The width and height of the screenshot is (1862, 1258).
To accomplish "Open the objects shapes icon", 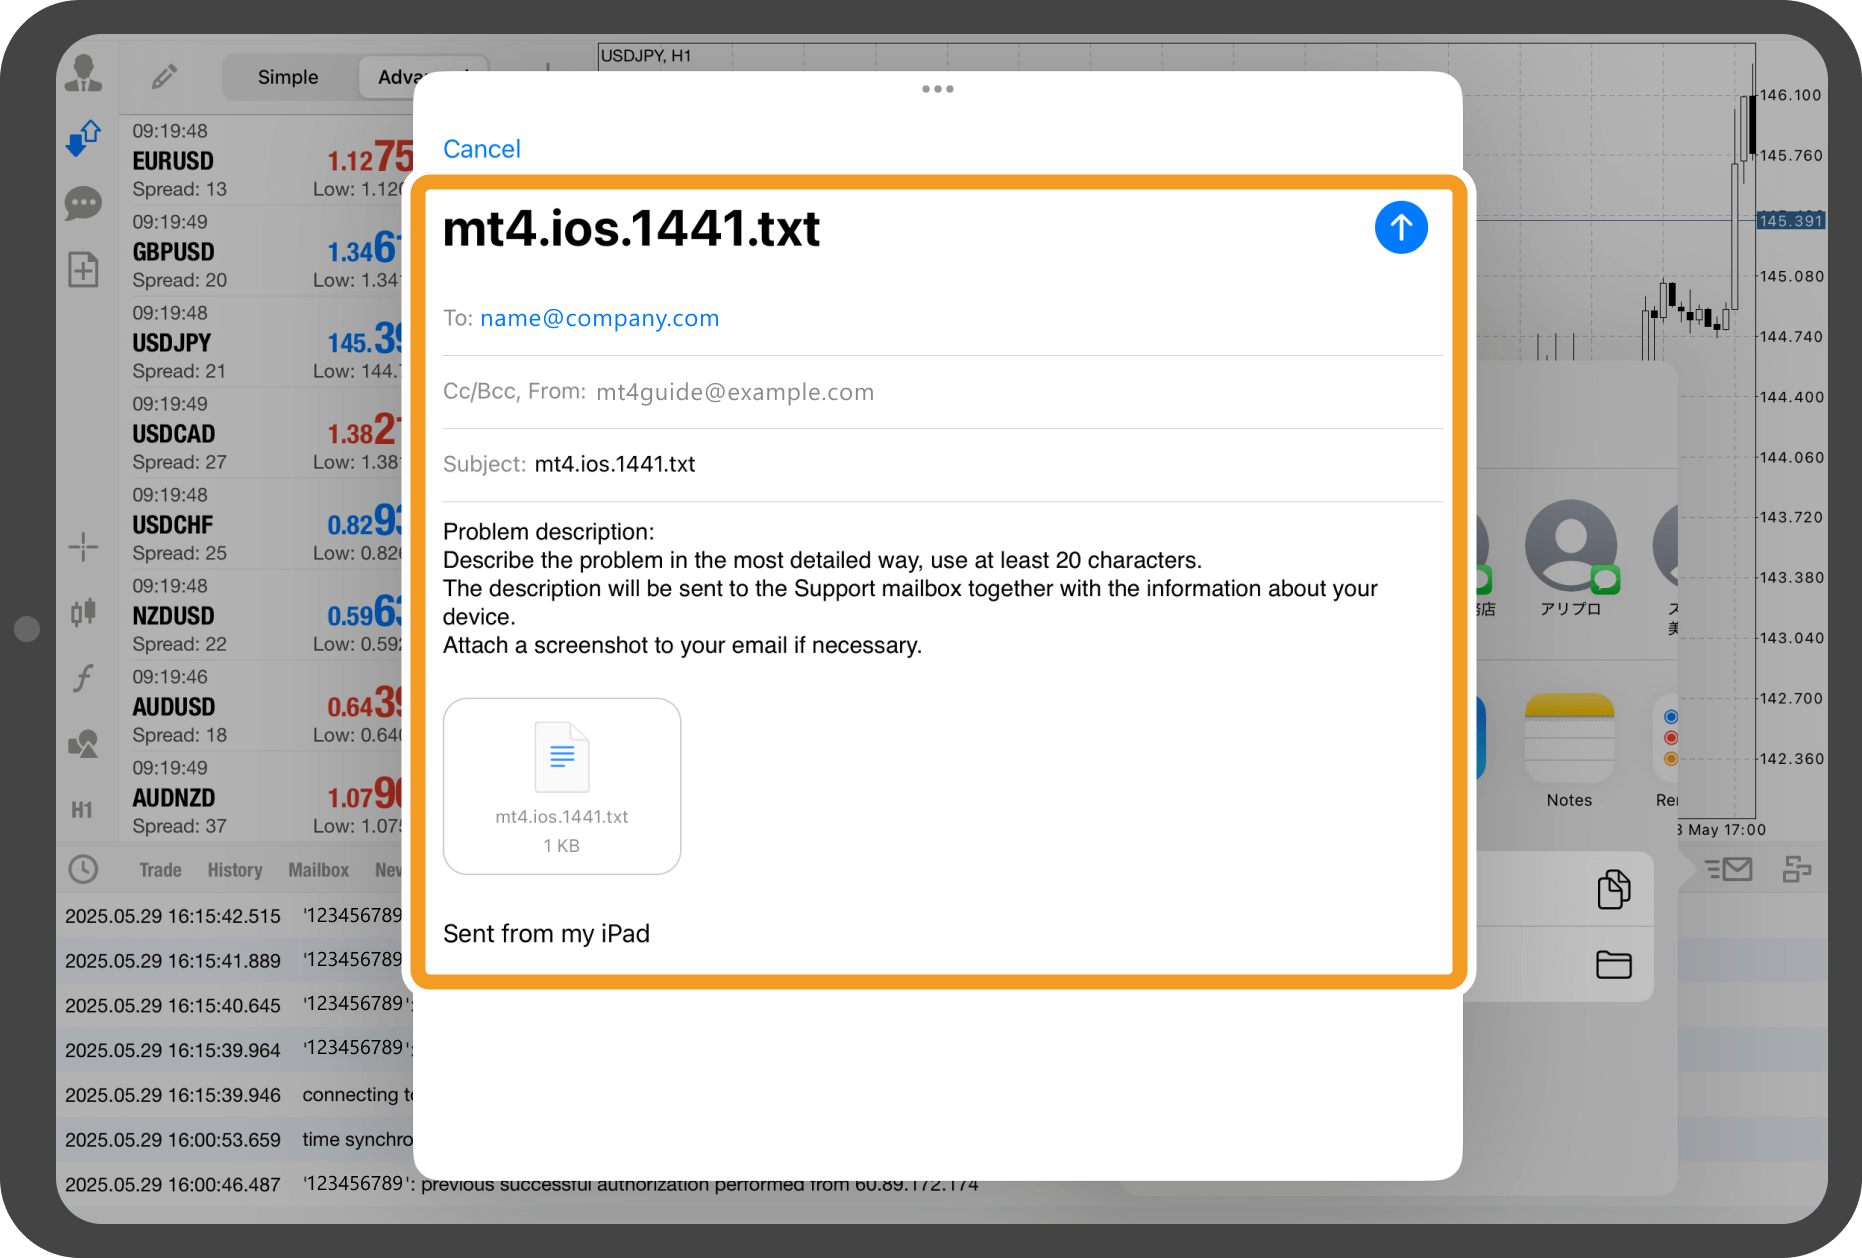I will 83,744.
